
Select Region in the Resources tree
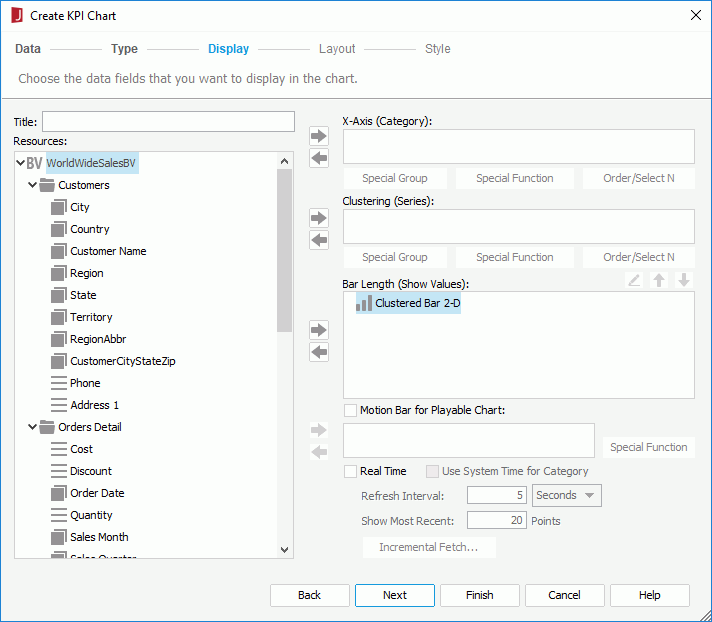87,273
